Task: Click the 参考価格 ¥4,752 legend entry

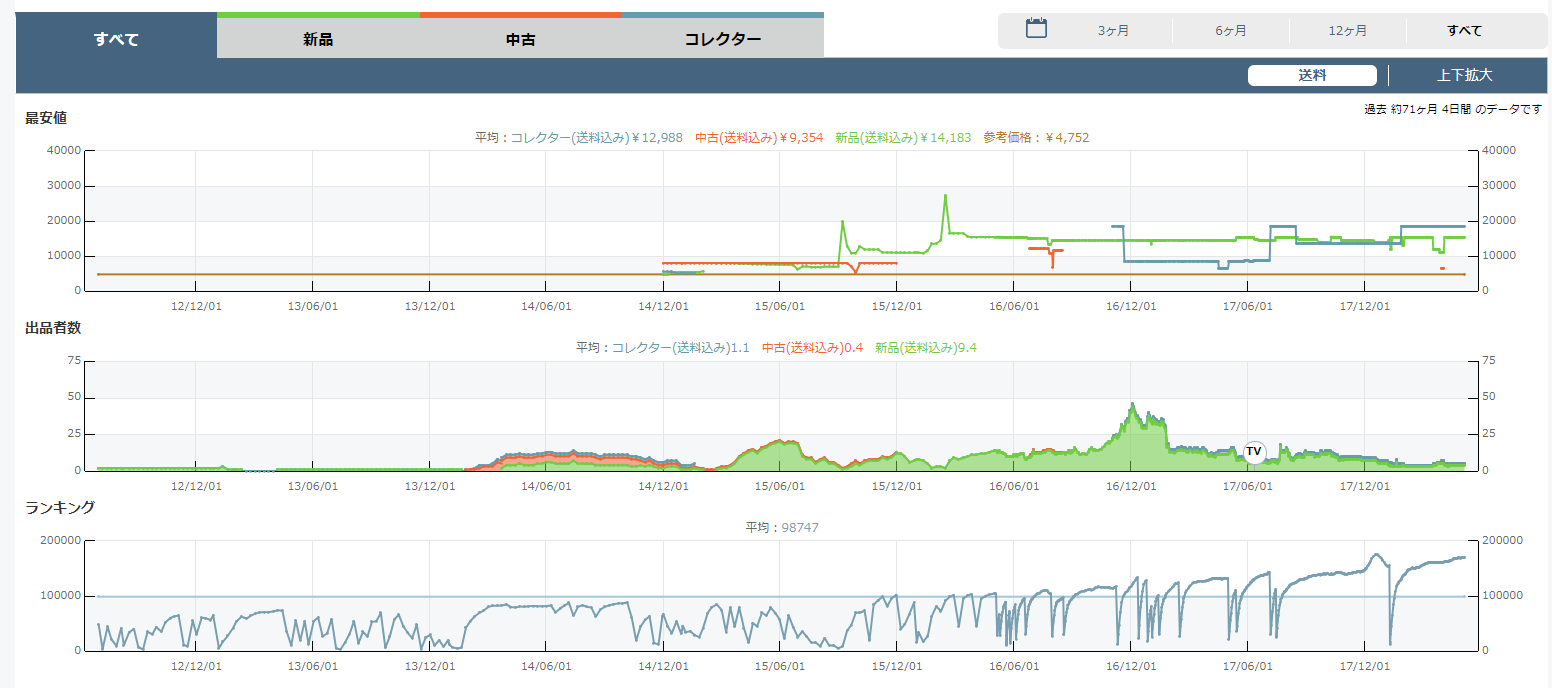Action: click(1036, 138)
